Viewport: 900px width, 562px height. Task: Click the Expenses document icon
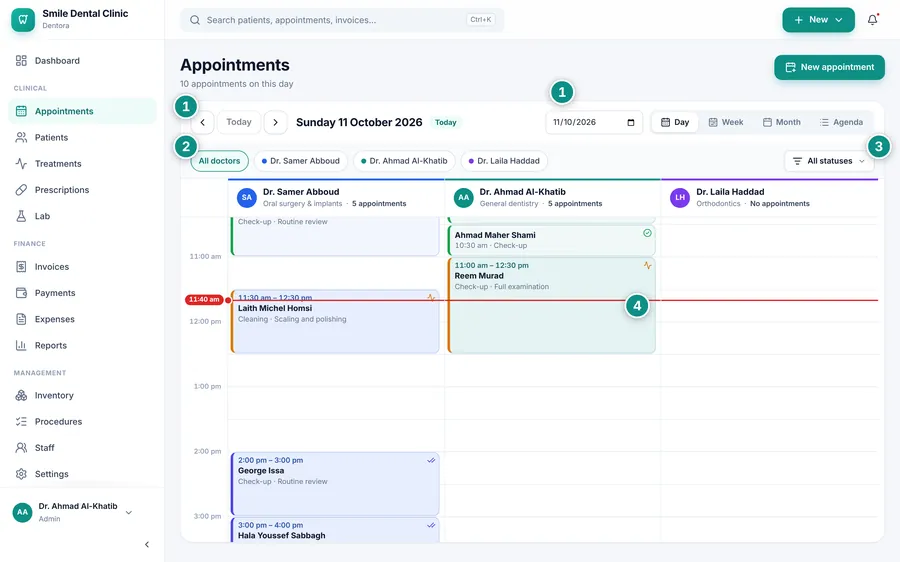coord(21,319)
